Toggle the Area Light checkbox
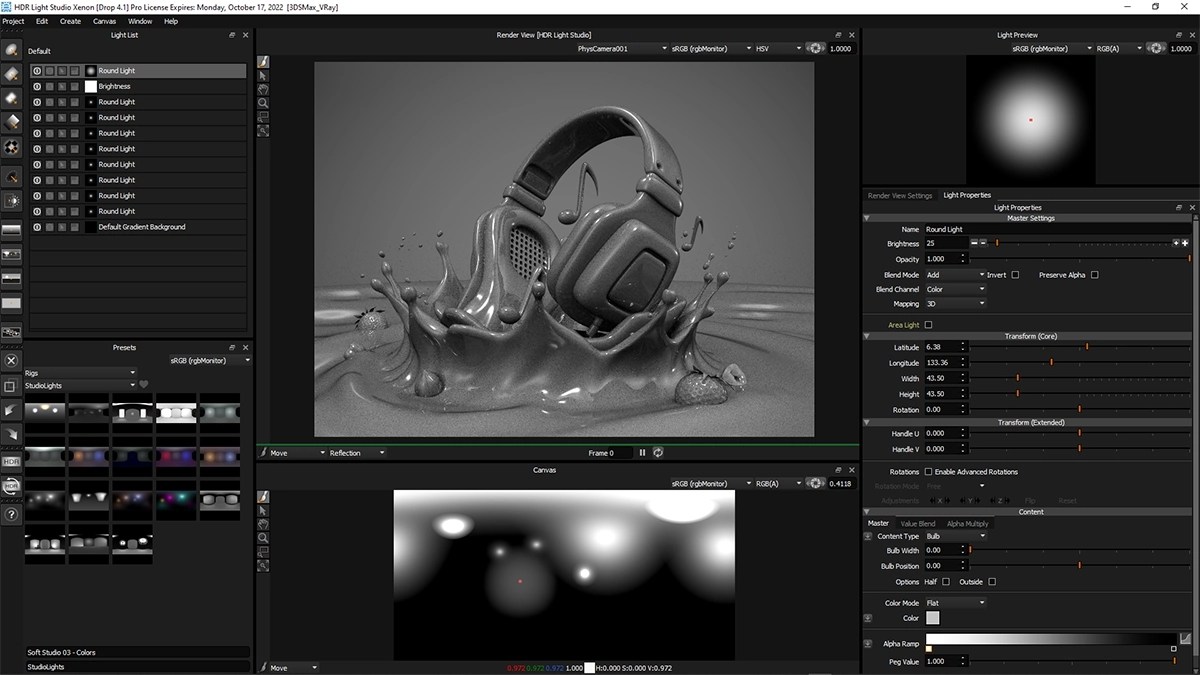 pyautogui.click(x=928, y=325)
